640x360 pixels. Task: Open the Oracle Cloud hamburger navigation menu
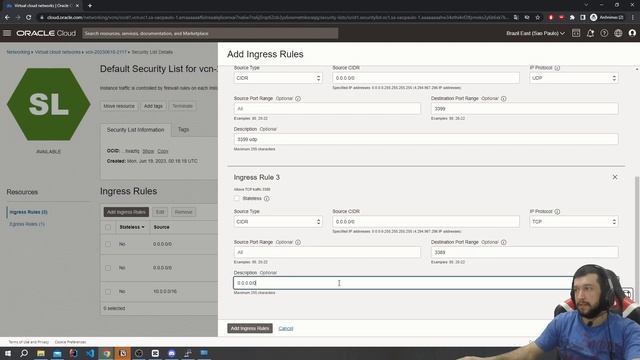coord(7,33)
